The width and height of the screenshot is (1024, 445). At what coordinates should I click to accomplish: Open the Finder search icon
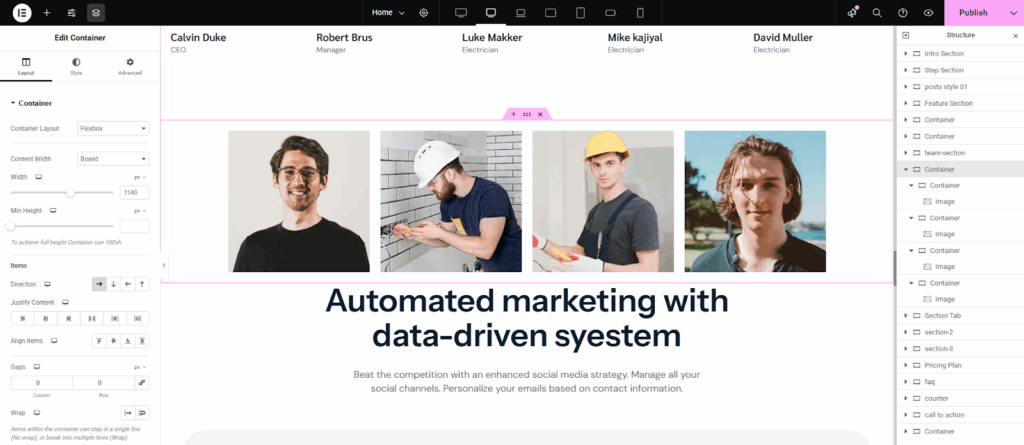[877, 12]
